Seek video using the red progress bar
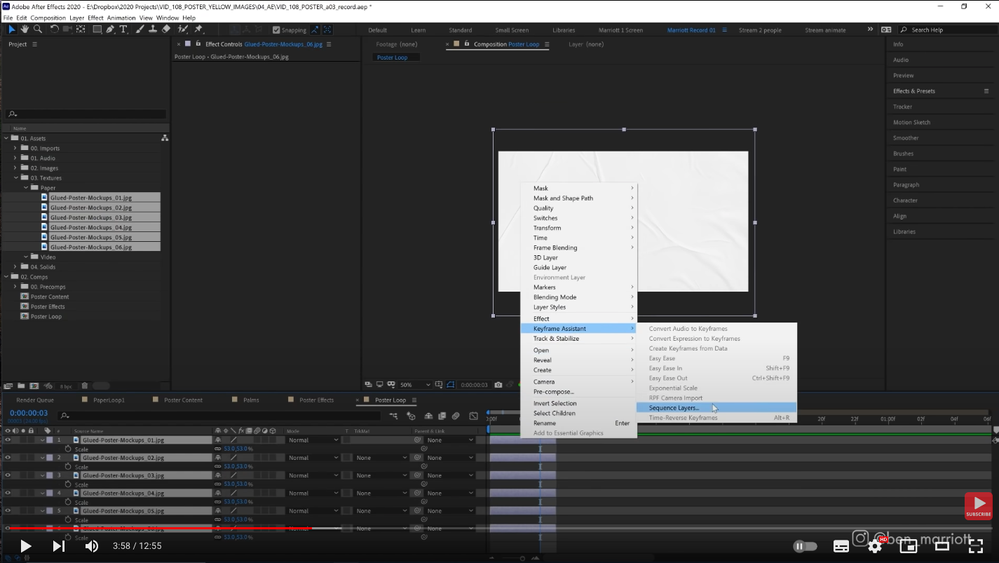Screen dimensions: 999x563 (x=160, y=528)
